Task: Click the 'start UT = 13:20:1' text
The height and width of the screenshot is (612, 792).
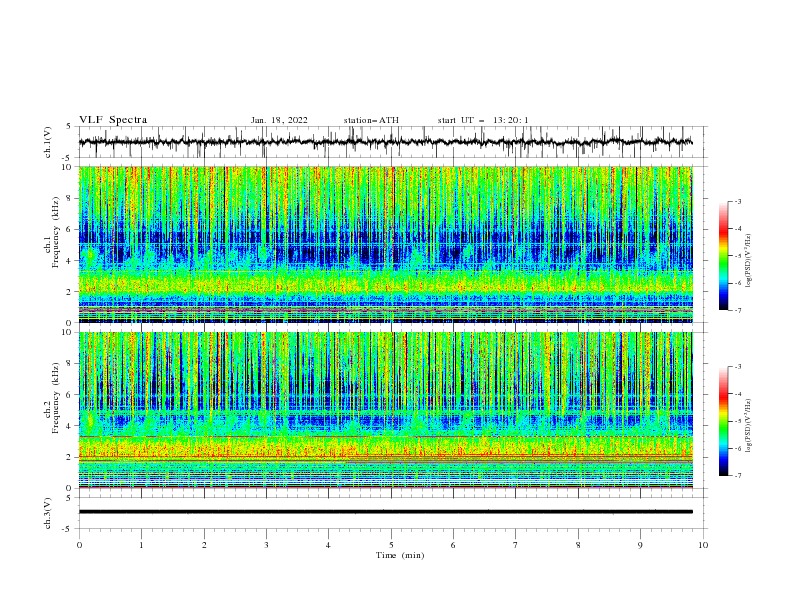Action: tap(483, 120)
